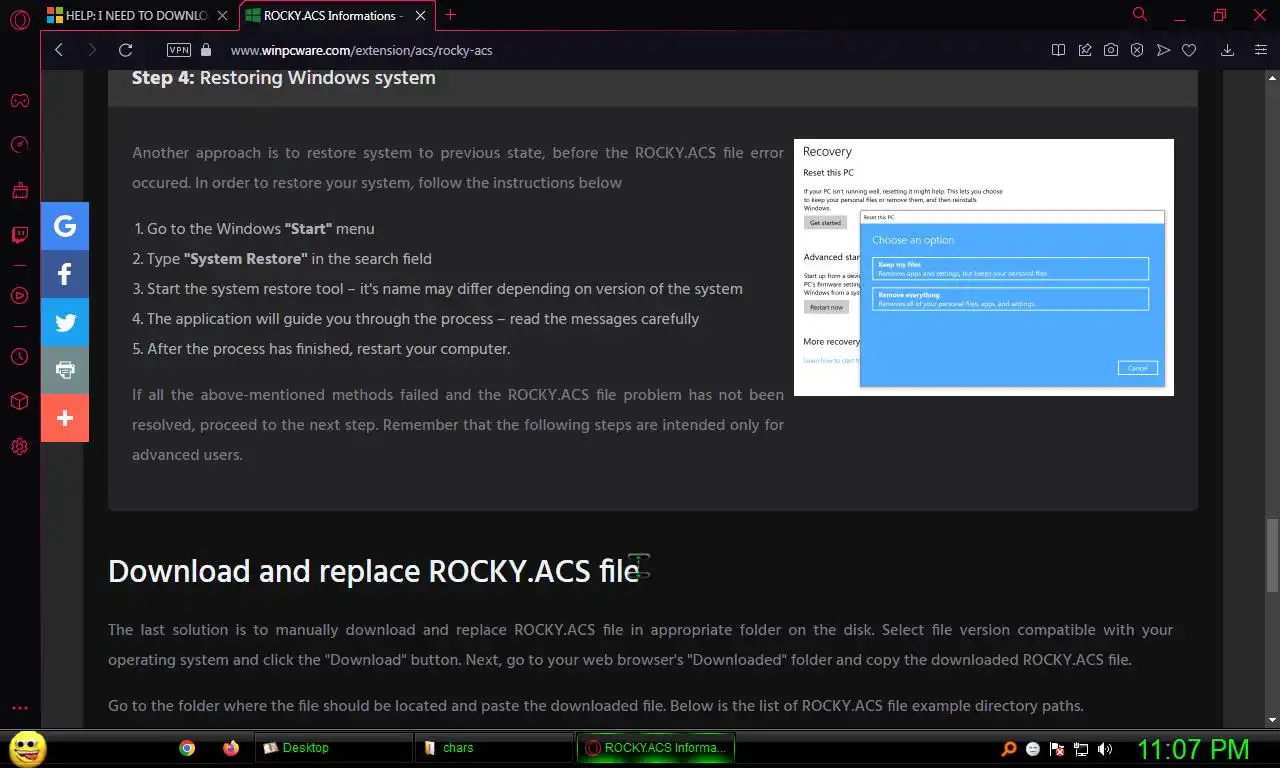Image resolution: width=1280 pixels, height=768 pixels.
Task: Click the pinboard pin icon in toolbar
Action: 1085,50
